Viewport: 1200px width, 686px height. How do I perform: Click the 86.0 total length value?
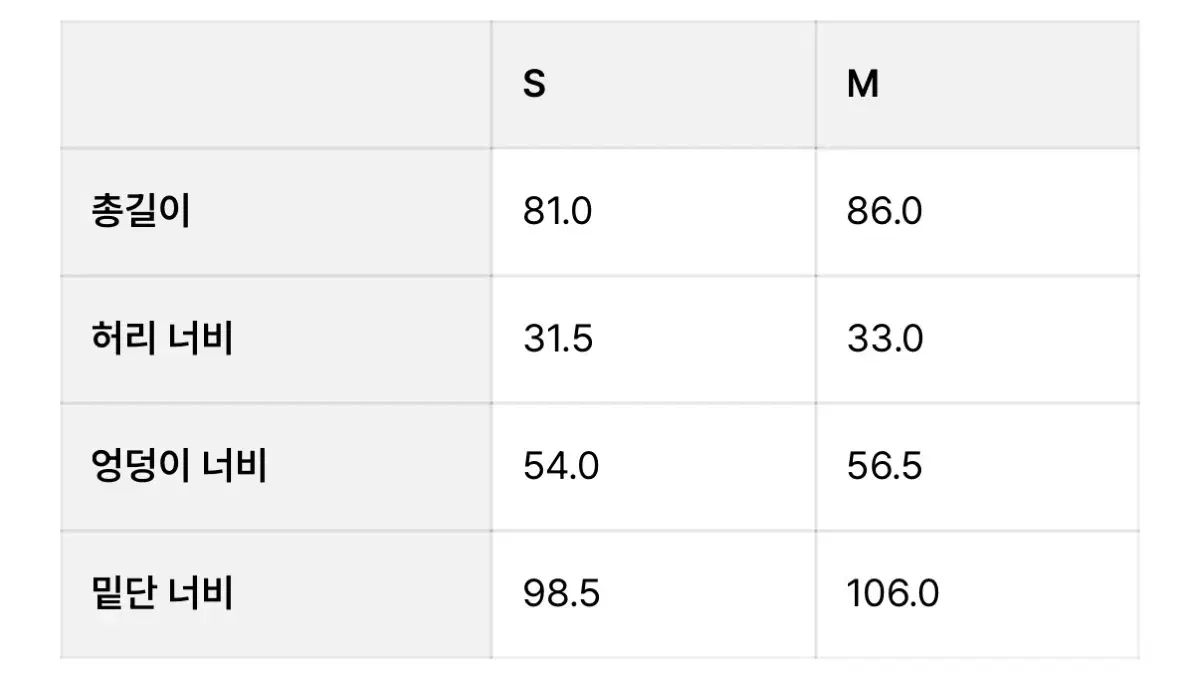(884, 212)
